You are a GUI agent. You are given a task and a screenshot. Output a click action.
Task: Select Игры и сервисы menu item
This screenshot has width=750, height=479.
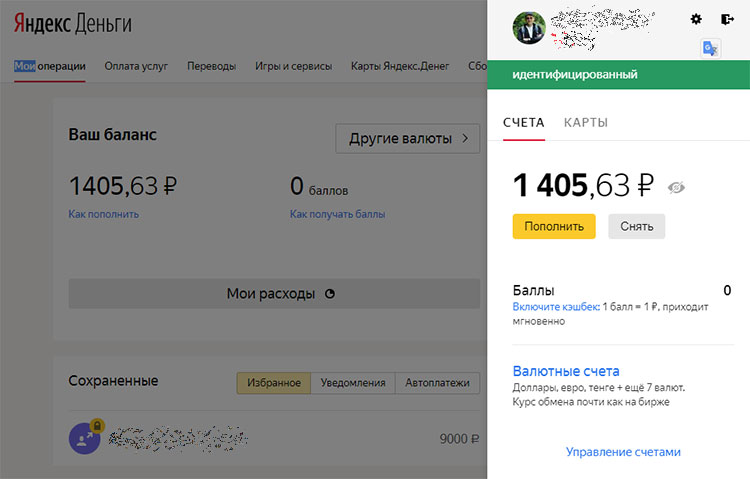294,66
